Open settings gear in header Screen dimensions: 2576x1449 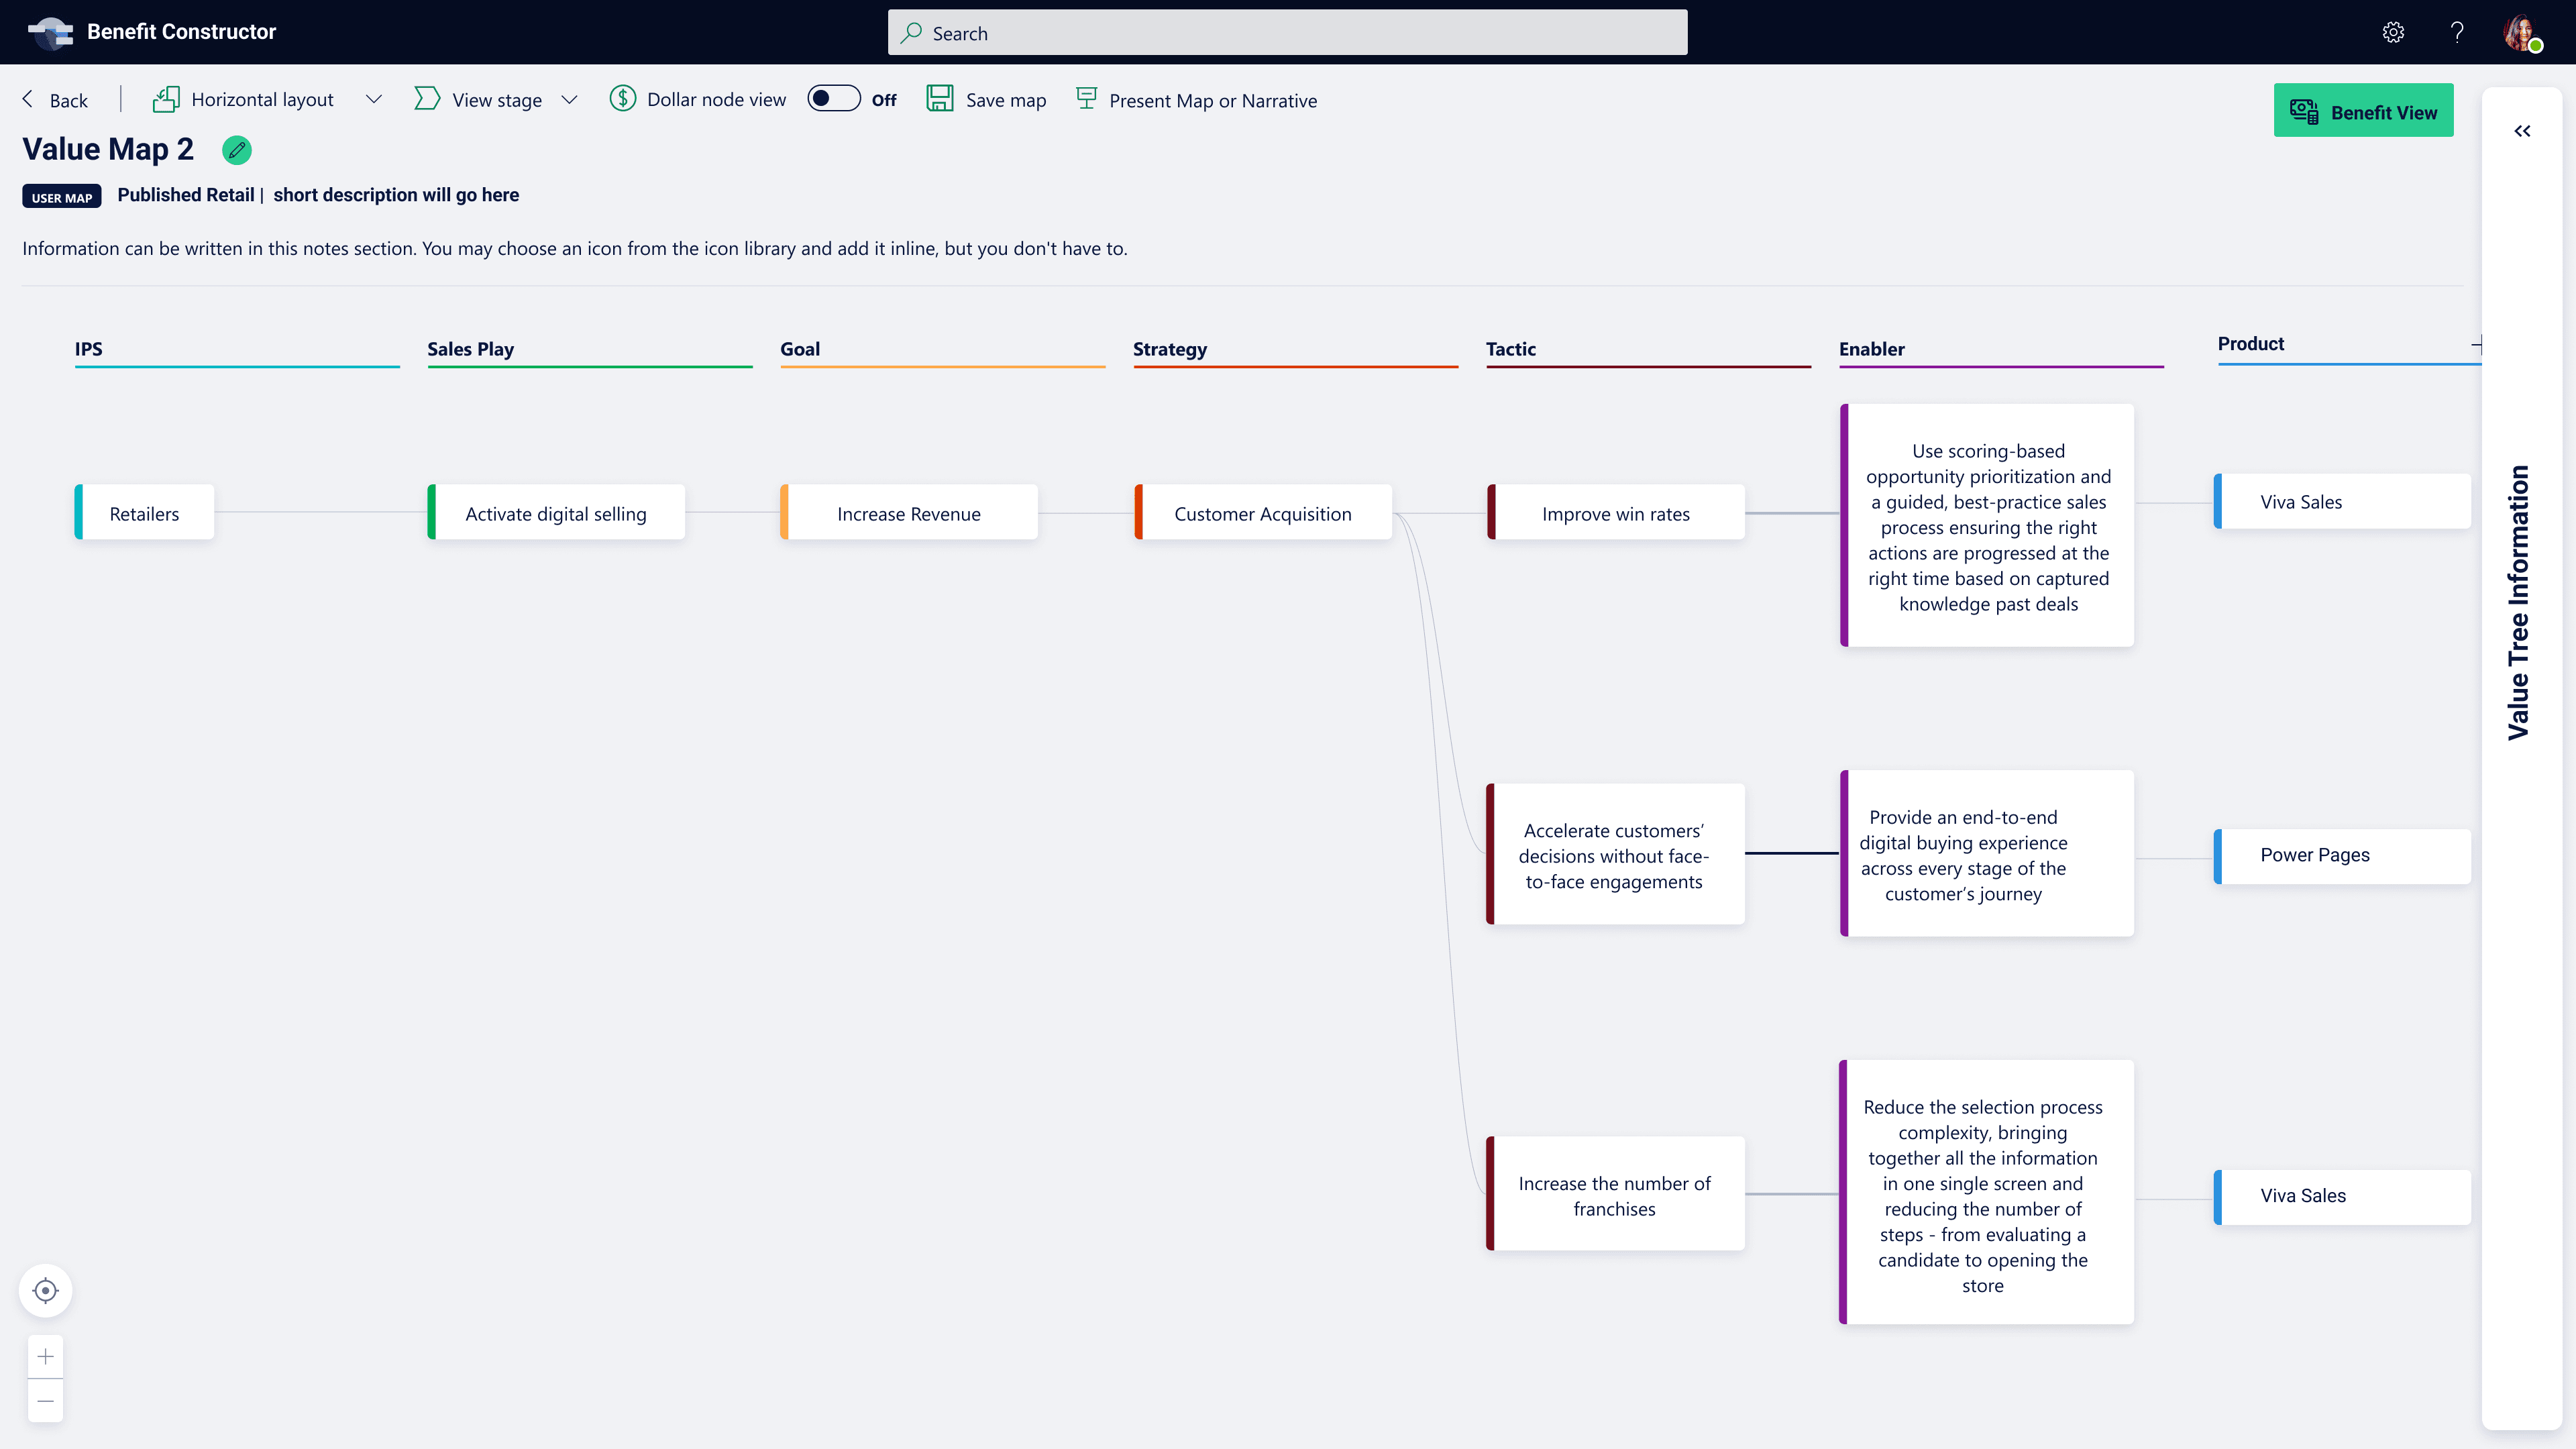(x=2393, y=33)
